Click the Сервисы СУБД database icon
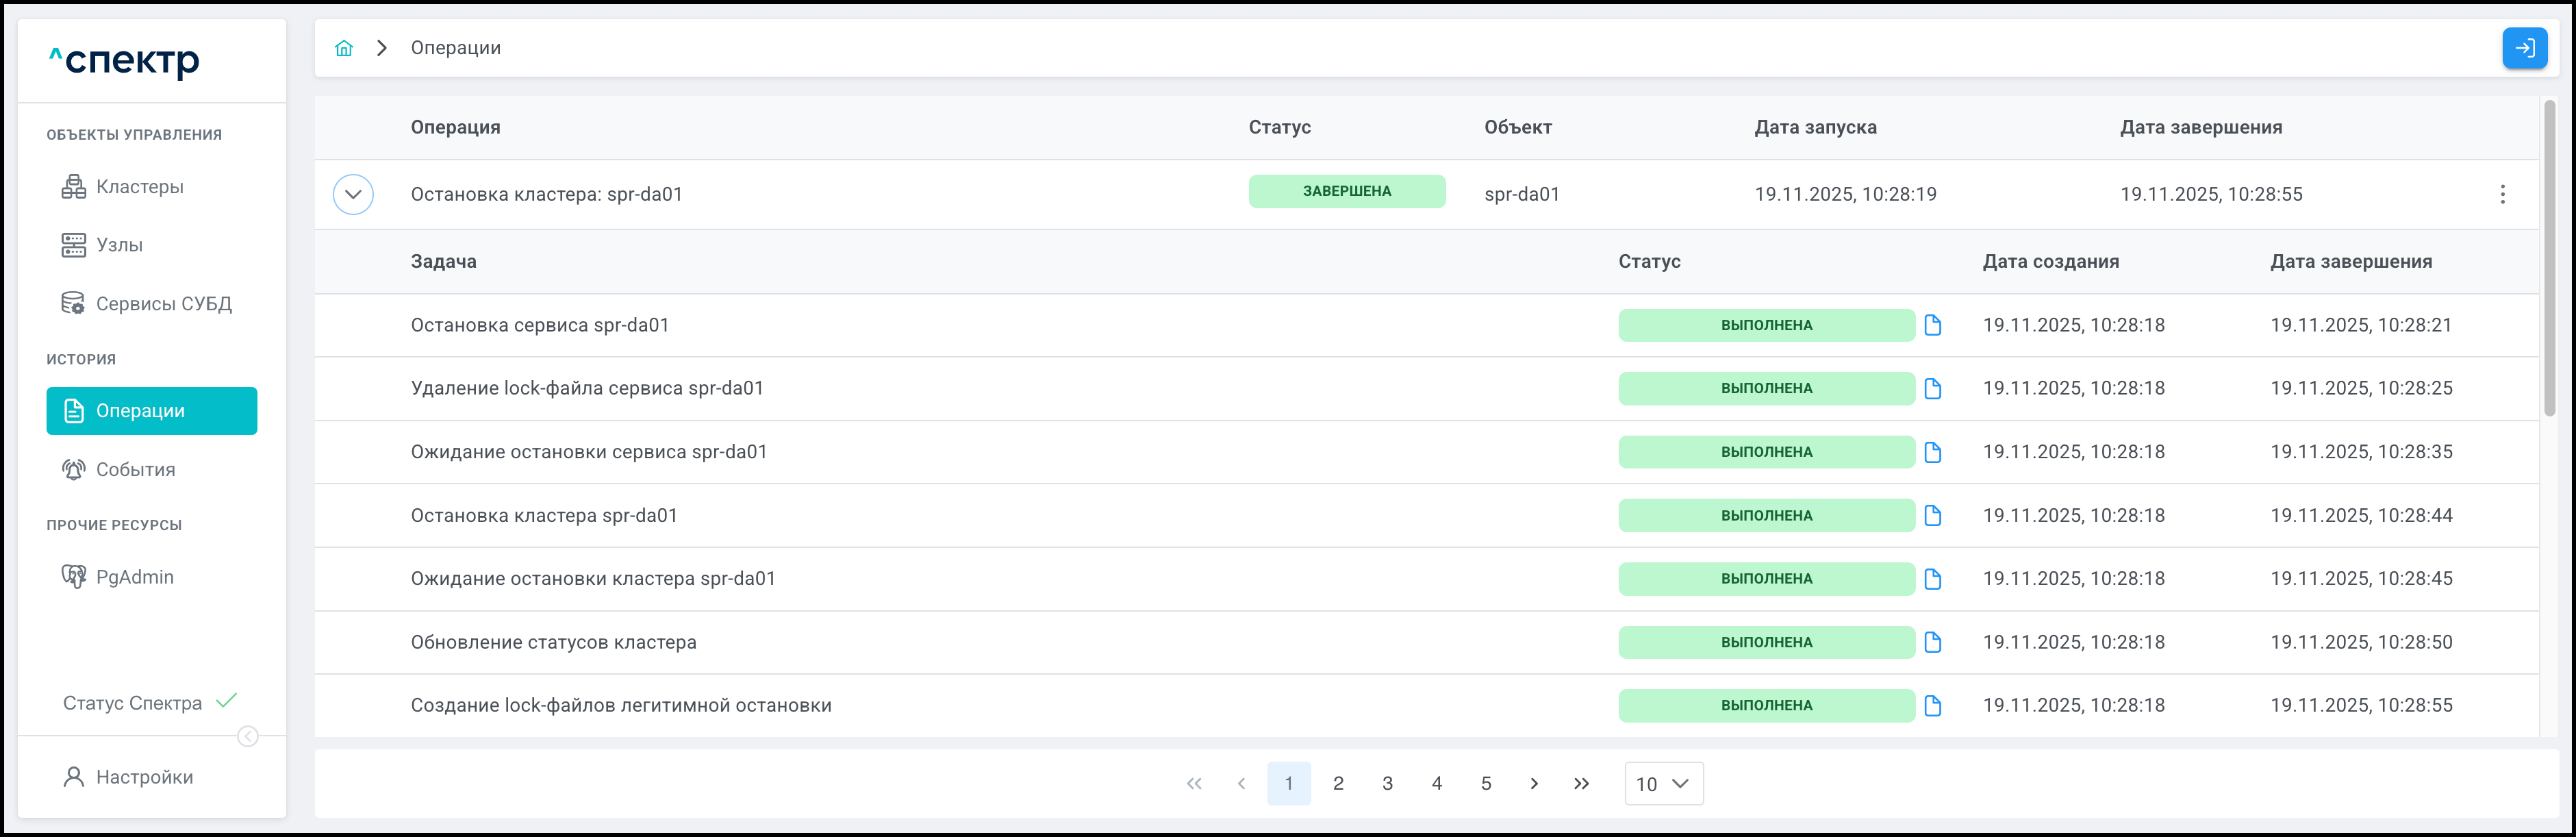2576x837 pixels. point(74,304)
